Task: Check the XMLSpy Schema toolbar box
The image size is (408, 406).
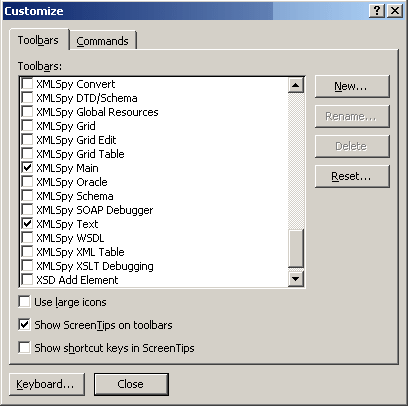Action: [27, 196]
